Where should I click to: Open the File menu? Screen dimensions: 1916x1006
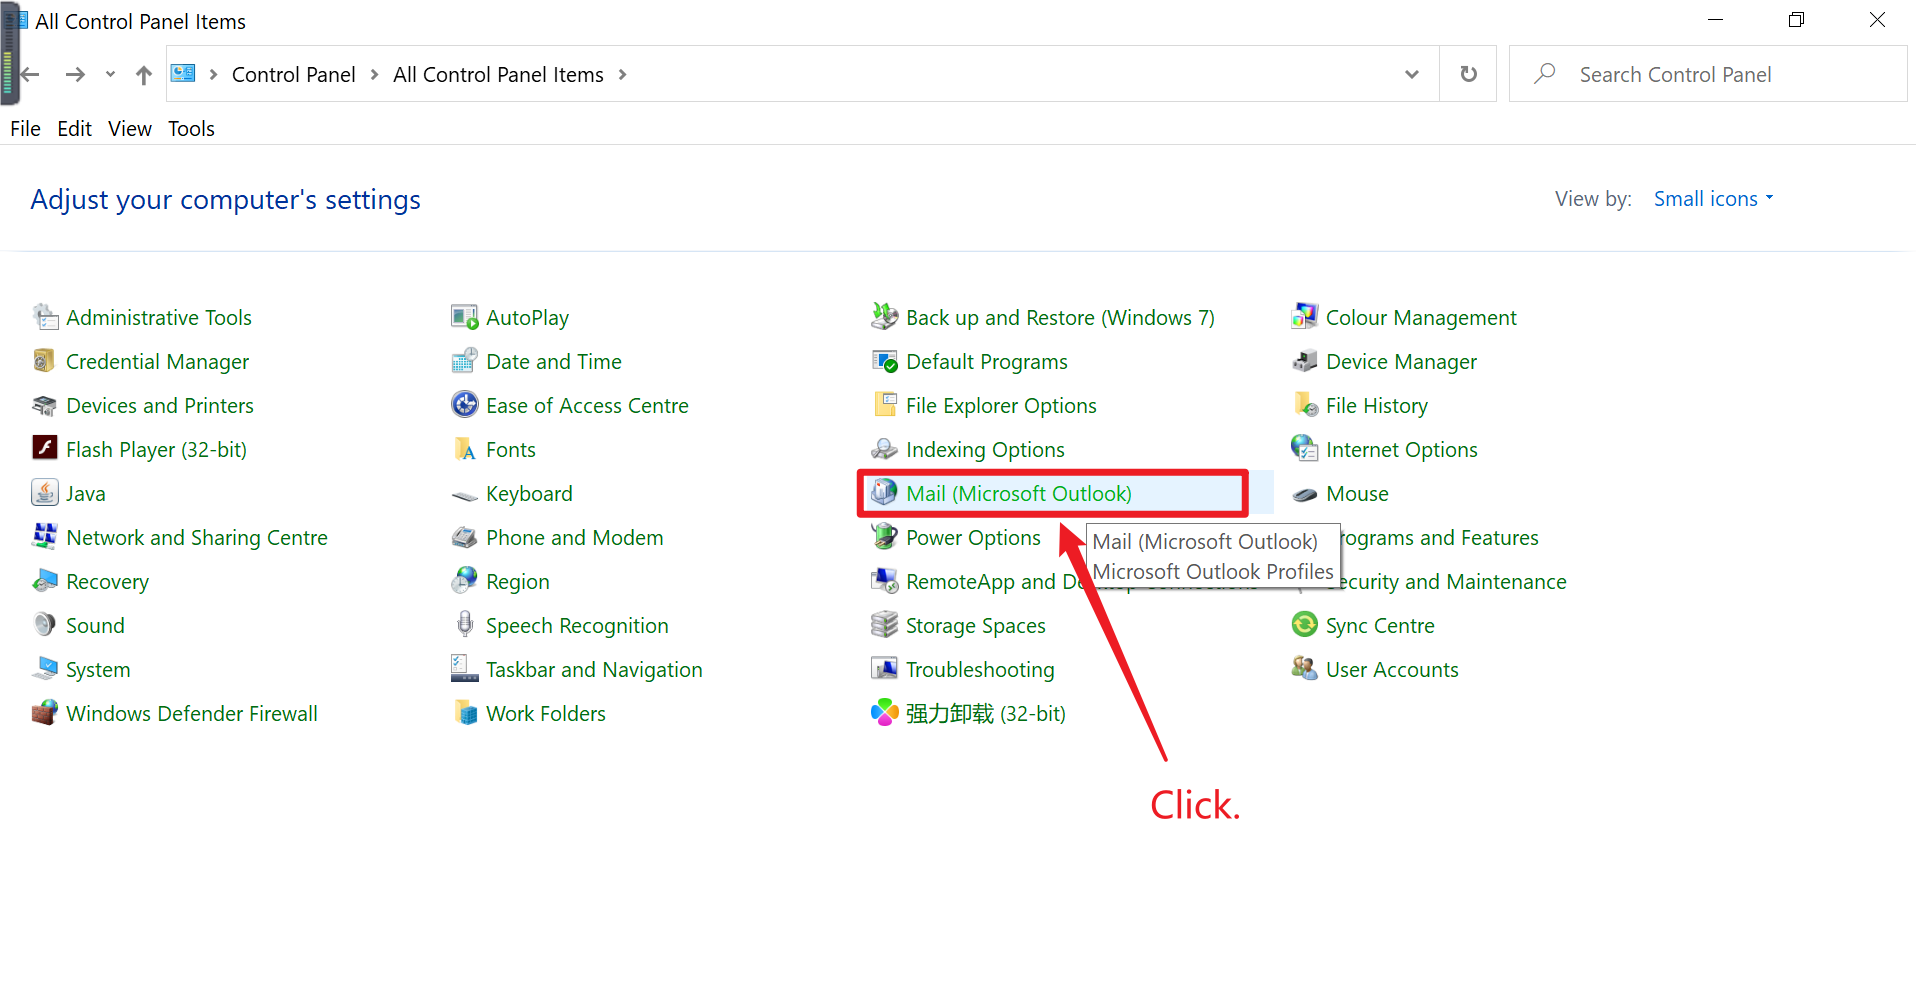pyautogui.click(x=25, y=128)
